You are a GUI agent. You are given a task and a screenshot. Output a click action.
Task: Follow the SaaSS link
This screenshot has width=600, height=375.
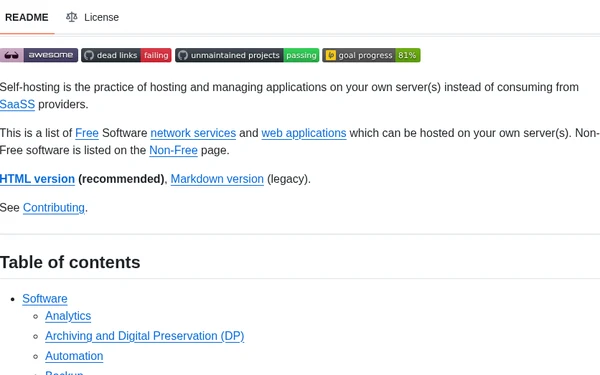pyautogui.click(x=17, y=104)
